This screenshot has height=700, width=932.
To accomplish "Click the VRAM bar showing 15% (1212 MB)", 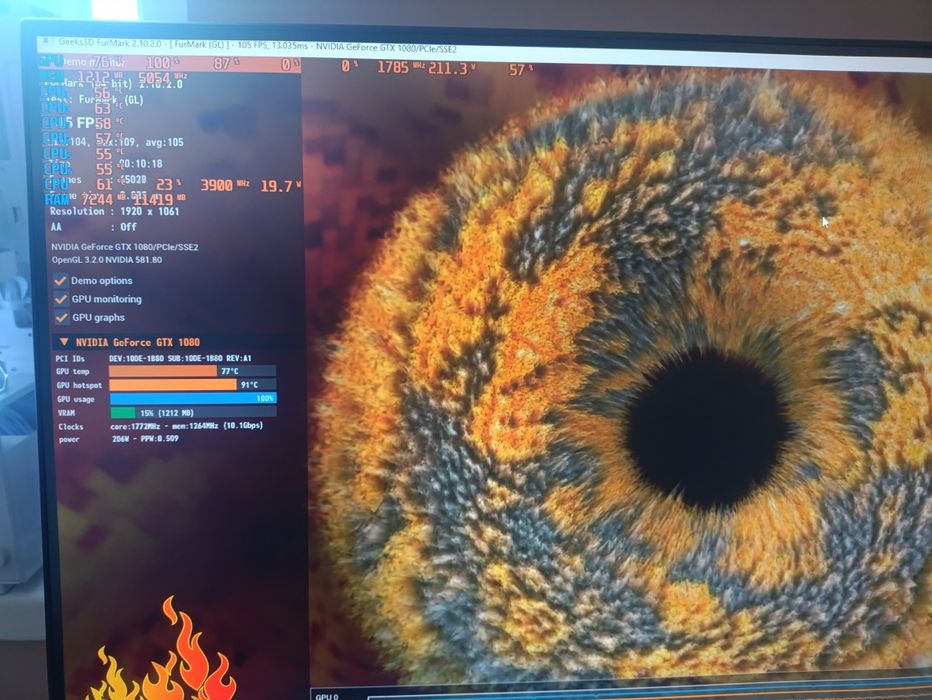I will (x=193, y=412).
